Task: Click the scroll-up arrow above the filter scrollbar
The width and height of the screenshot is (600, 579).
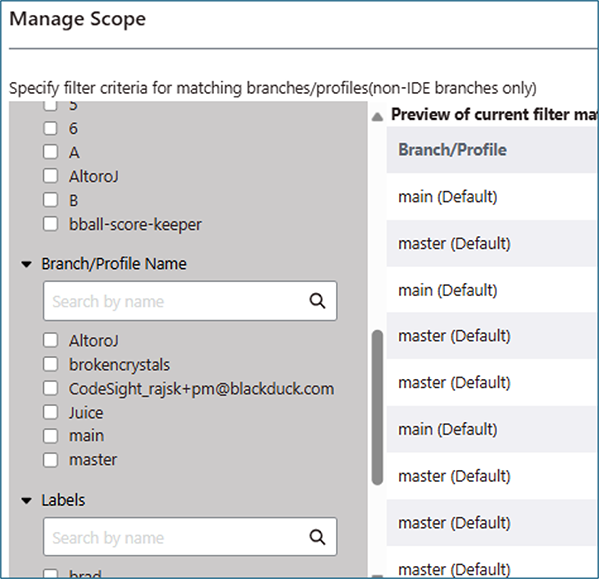Action: (377, 116)
